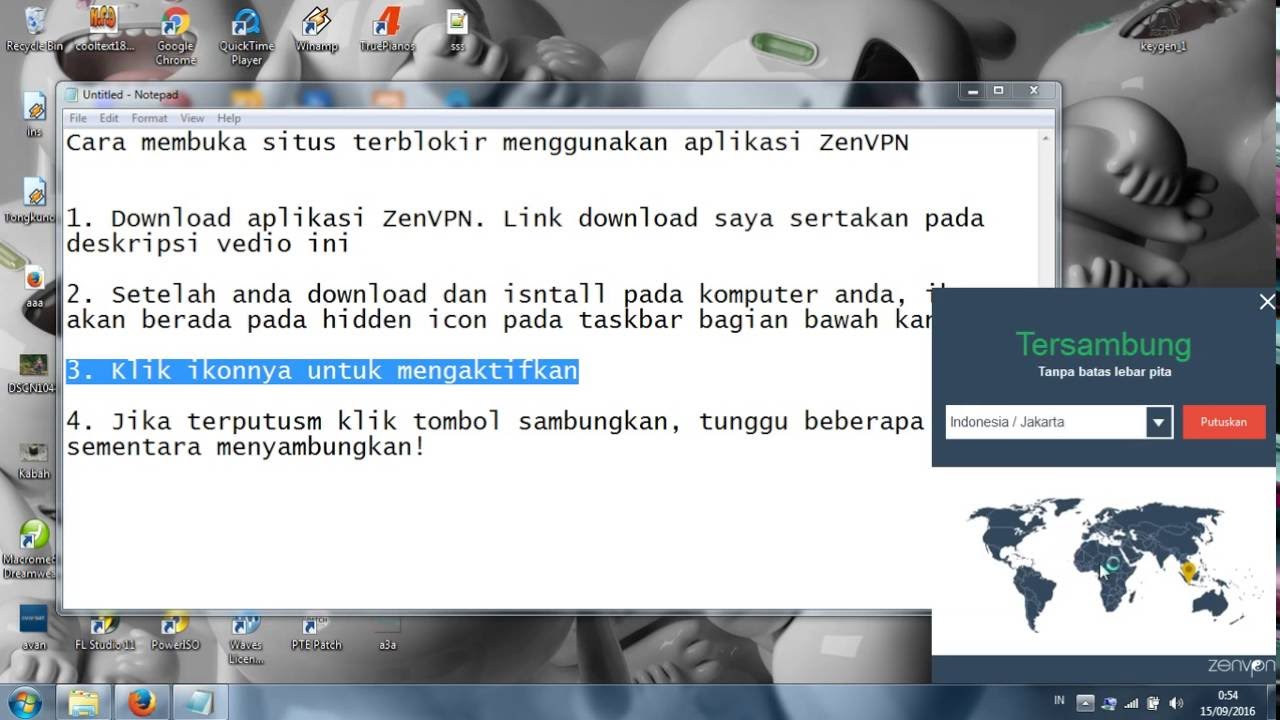1280x720 pixels.
Task: Click the highlighted line 3 text
Action: (x=322, y=371)
